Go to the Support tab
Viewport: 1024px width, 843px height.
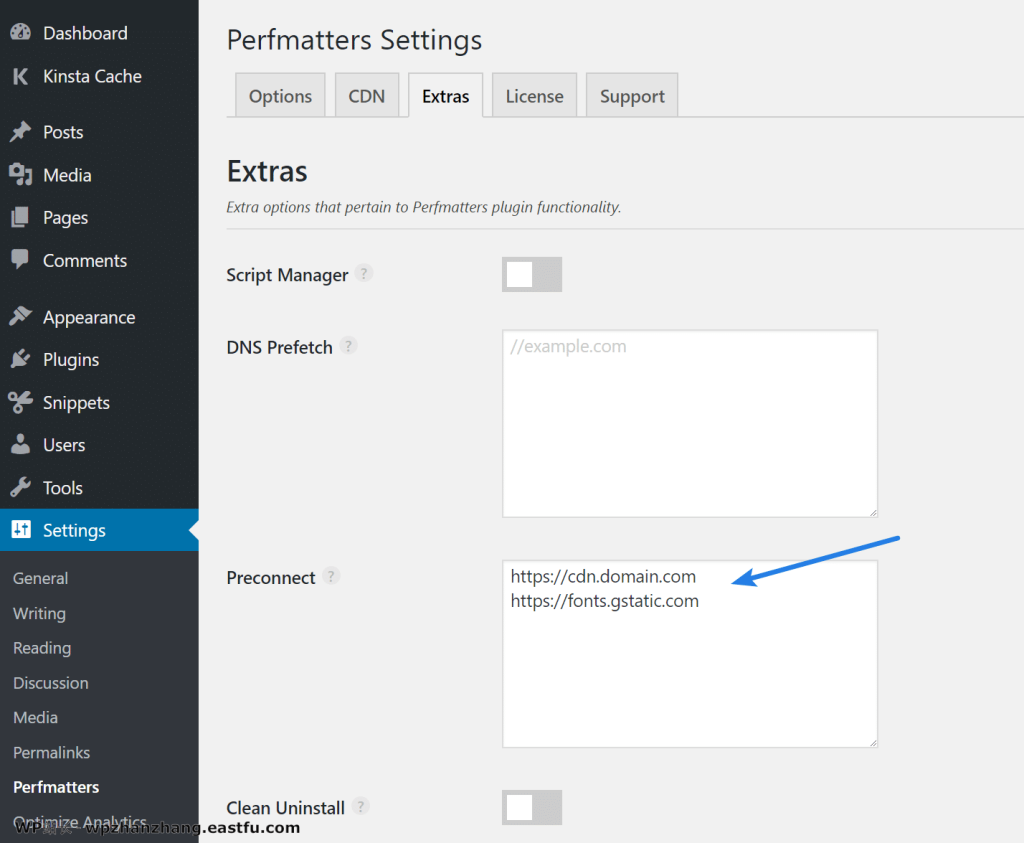[632, 96]
